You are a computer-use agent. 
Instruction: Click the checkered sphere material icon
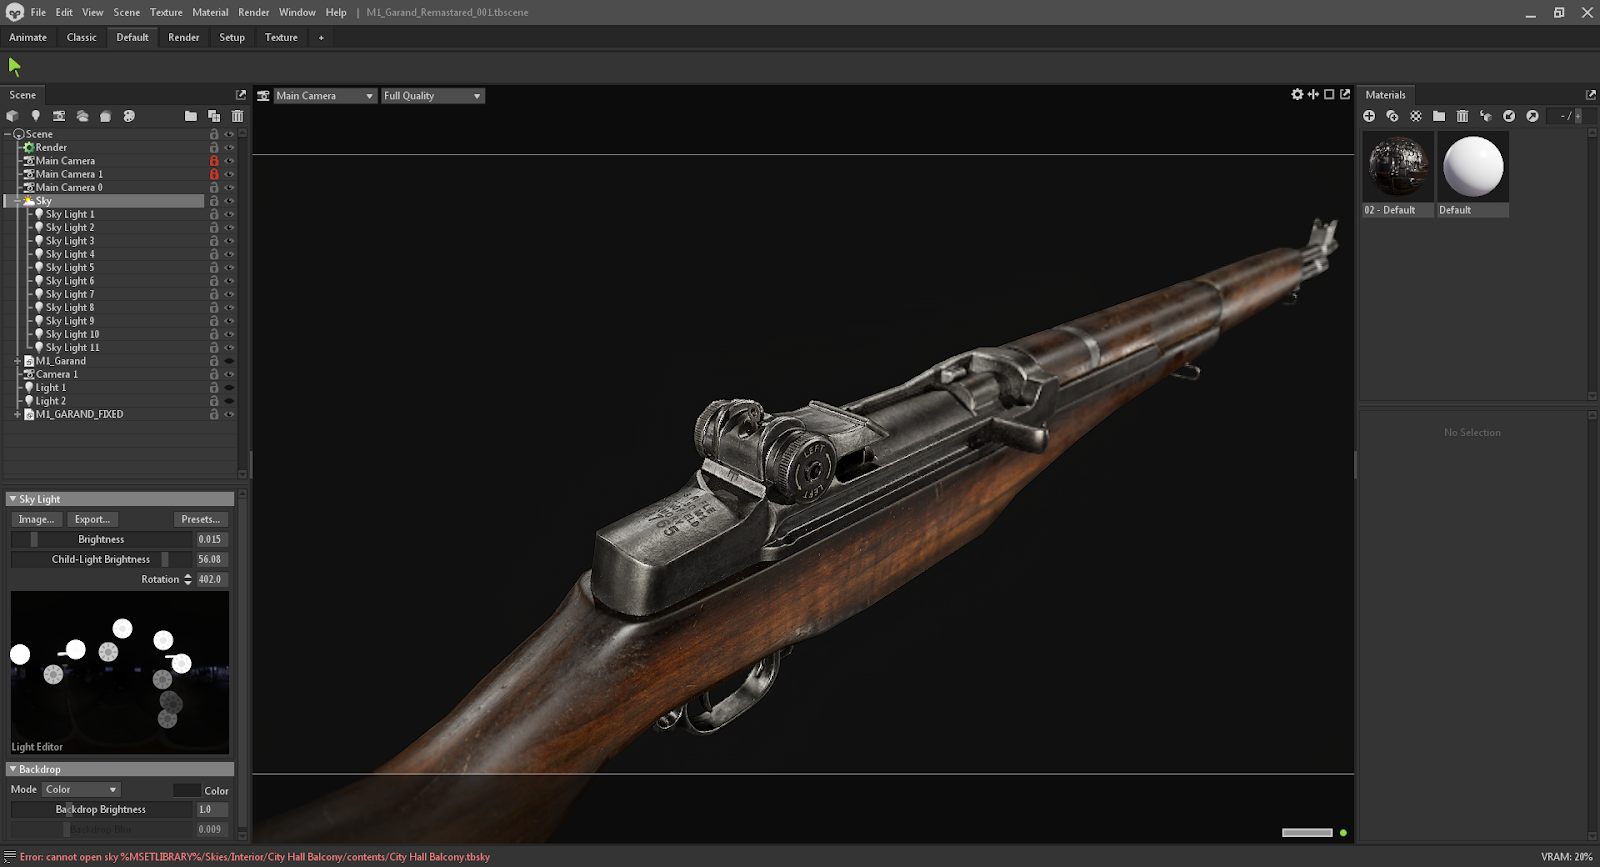(x=1416, y=116)
